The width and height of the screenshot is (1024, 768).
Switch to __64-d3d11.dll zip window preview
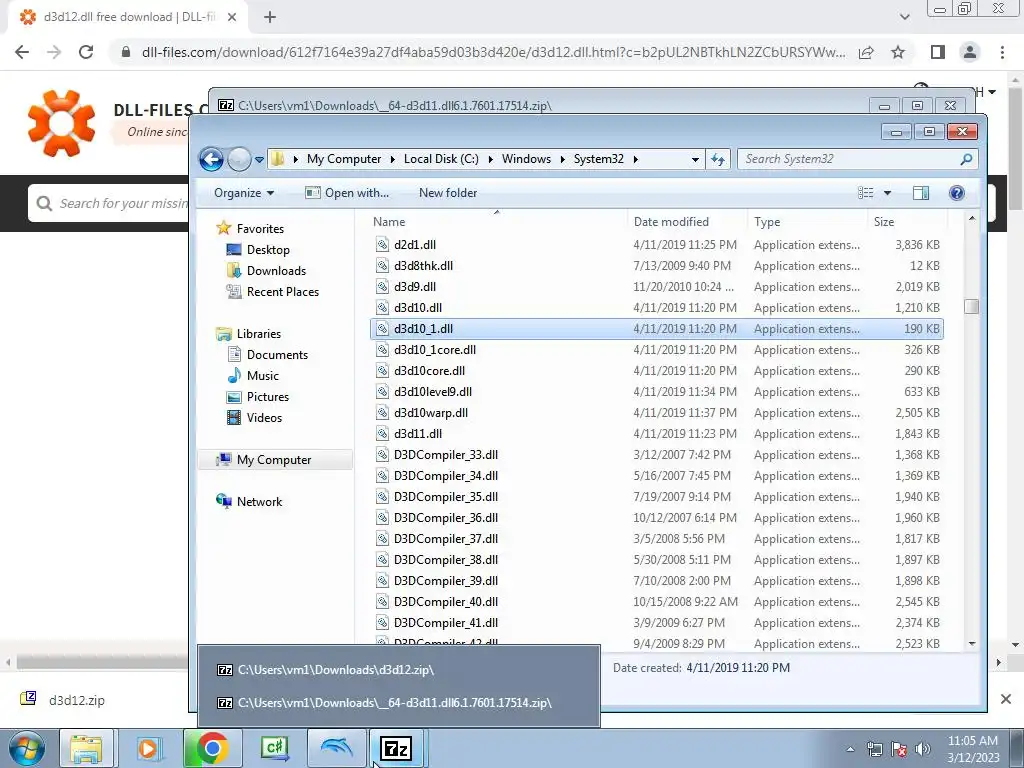pyautogui.click(x=398, y=703)
